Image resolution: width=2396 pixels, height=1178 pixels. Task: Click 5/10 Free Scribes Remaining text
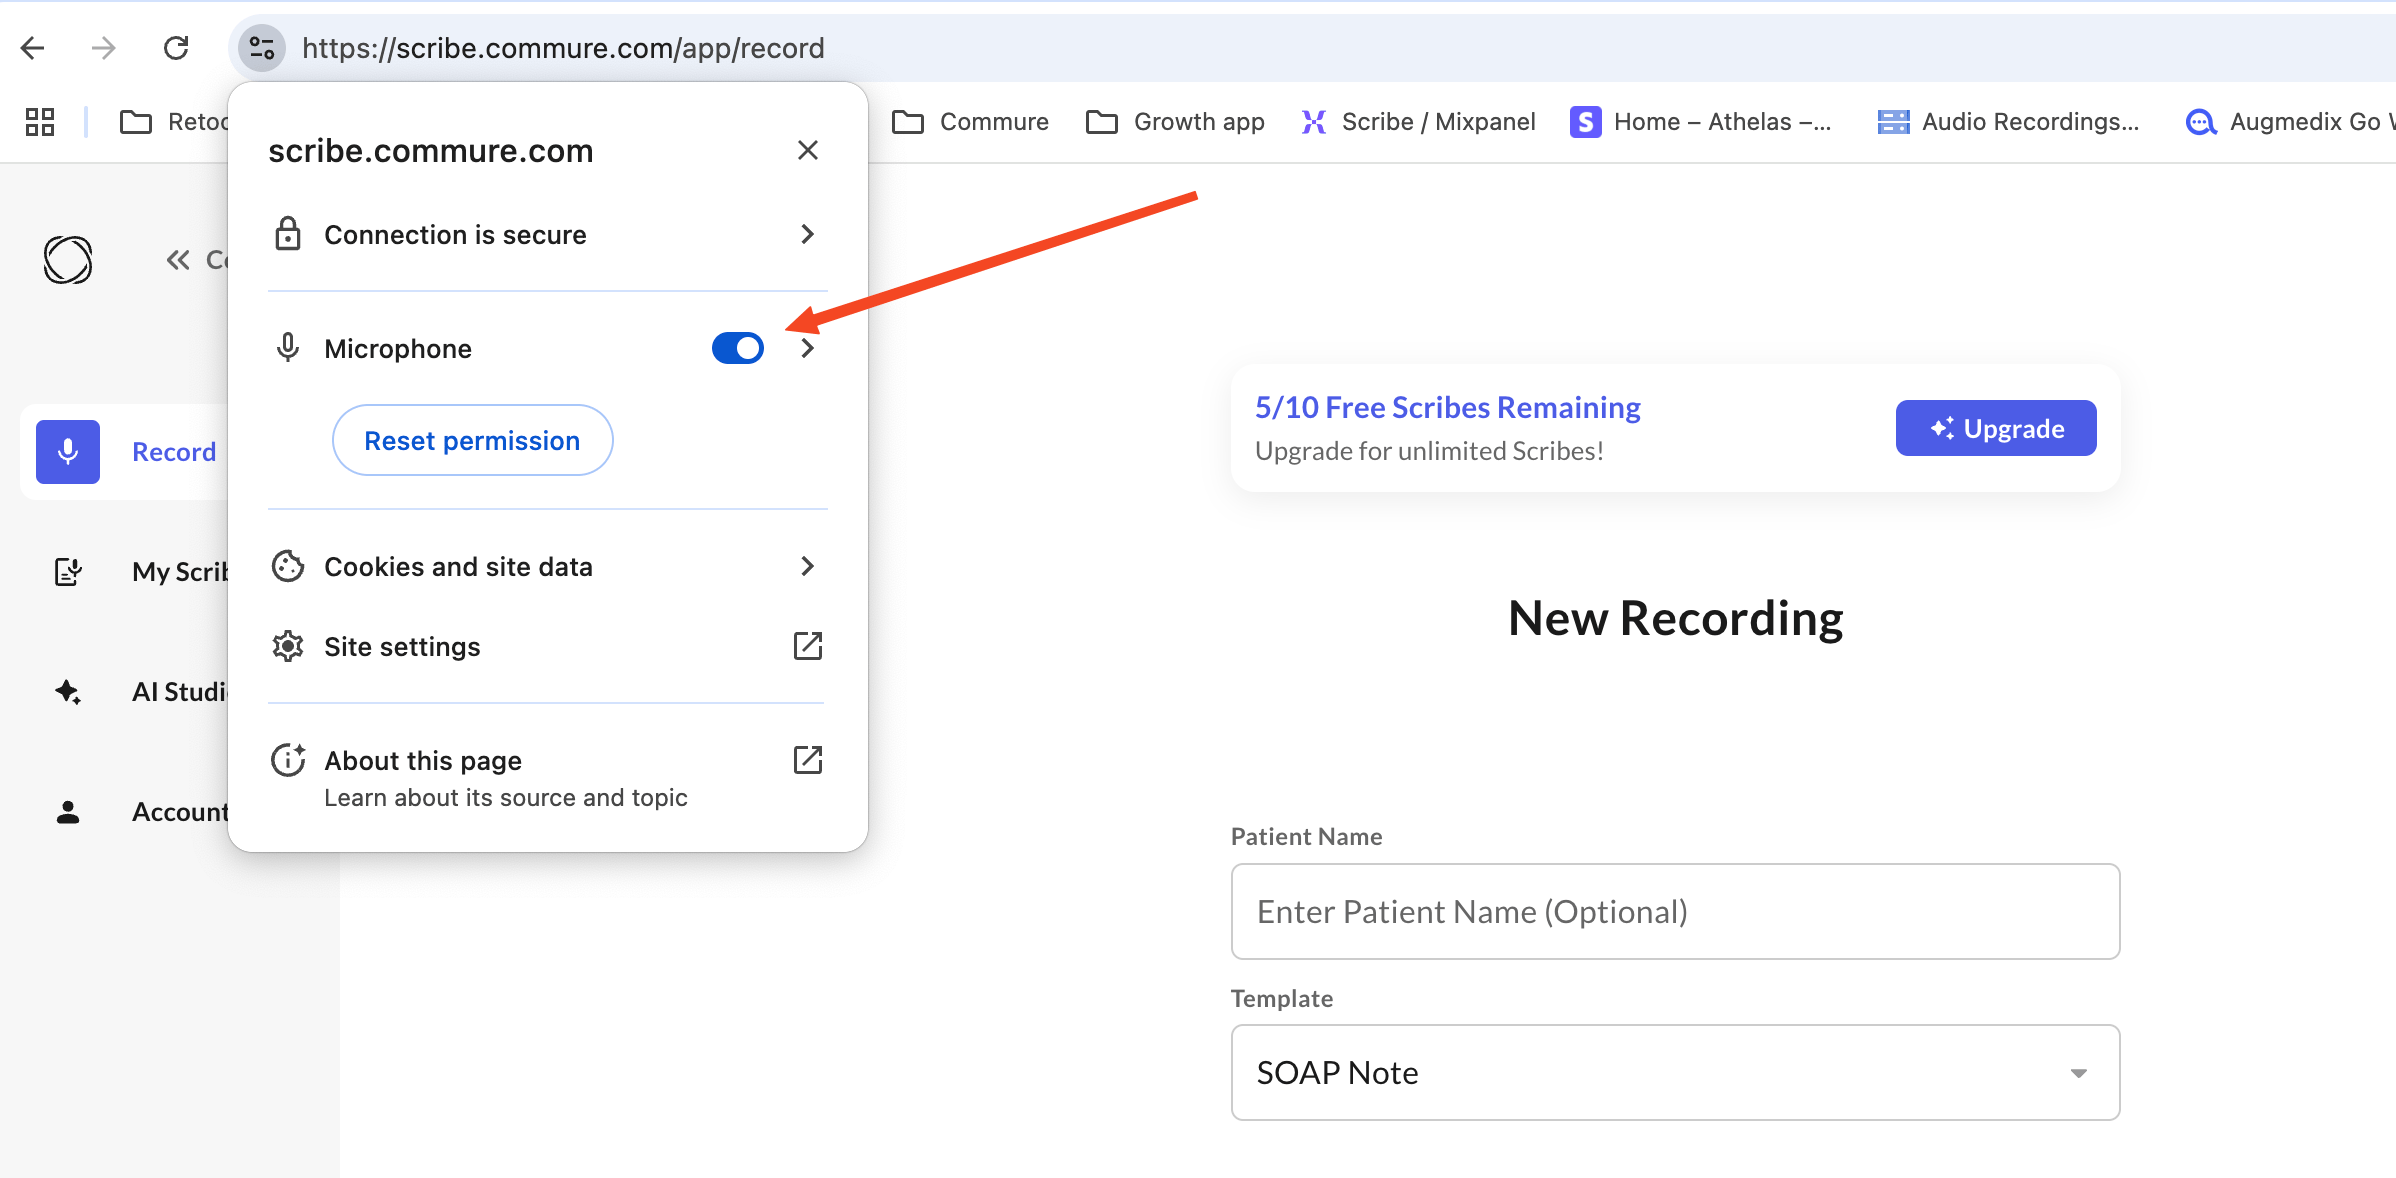pos(1448,407)
